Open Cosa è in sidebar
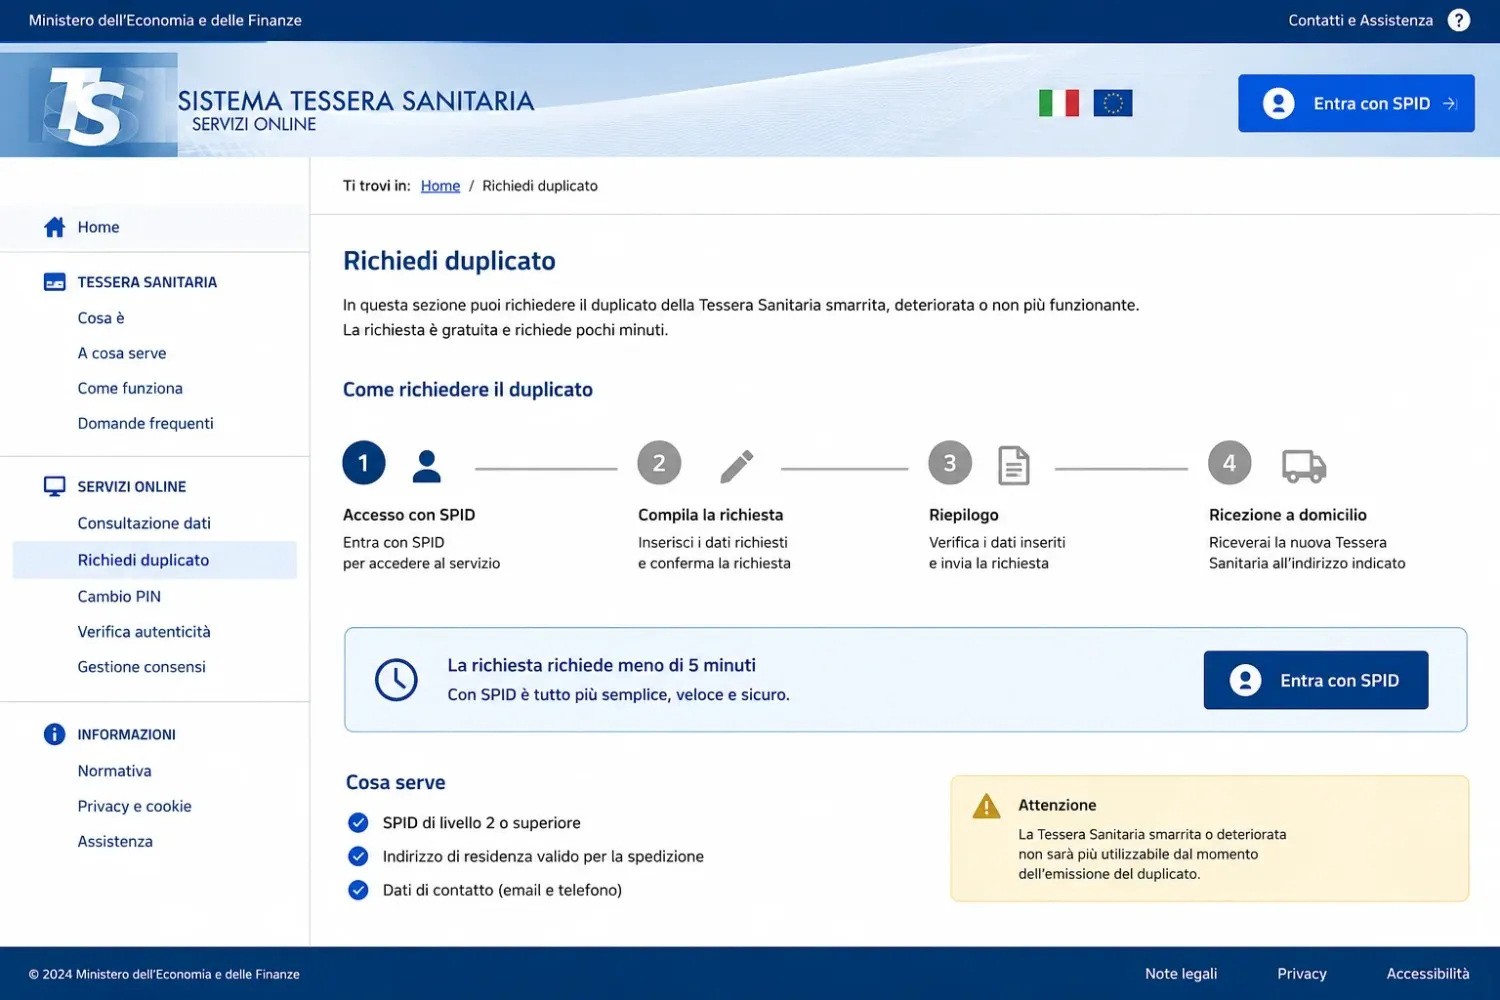 tap(101, 318)
